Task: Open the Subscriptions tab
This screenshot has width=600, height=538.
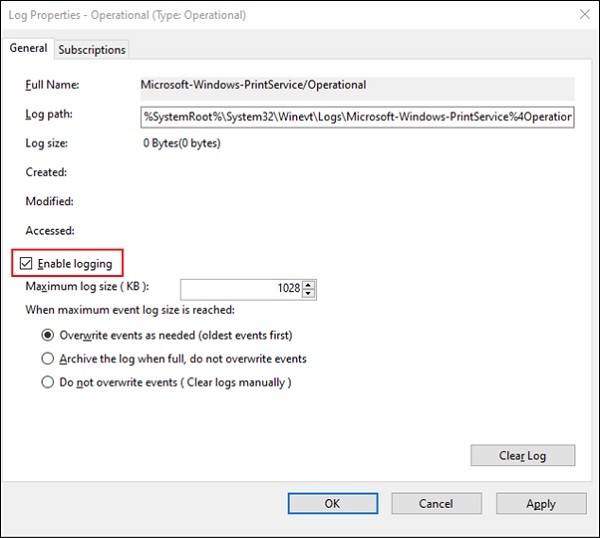Action: click(92, 50)
